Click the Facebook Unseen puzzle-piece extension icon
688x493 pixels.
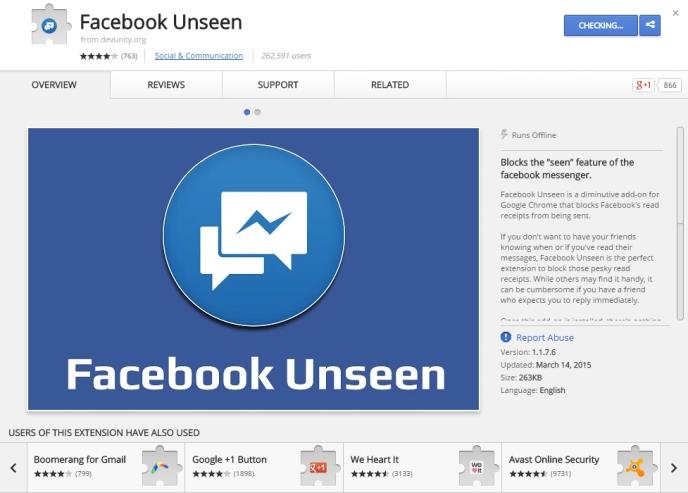(x=50, y=25)
